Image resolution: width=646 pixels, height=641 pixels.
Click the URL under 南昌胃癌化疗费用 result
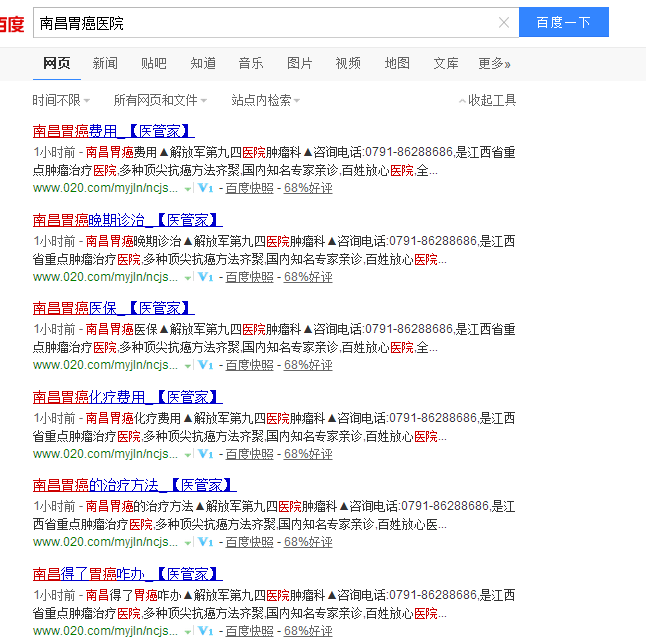105,454
